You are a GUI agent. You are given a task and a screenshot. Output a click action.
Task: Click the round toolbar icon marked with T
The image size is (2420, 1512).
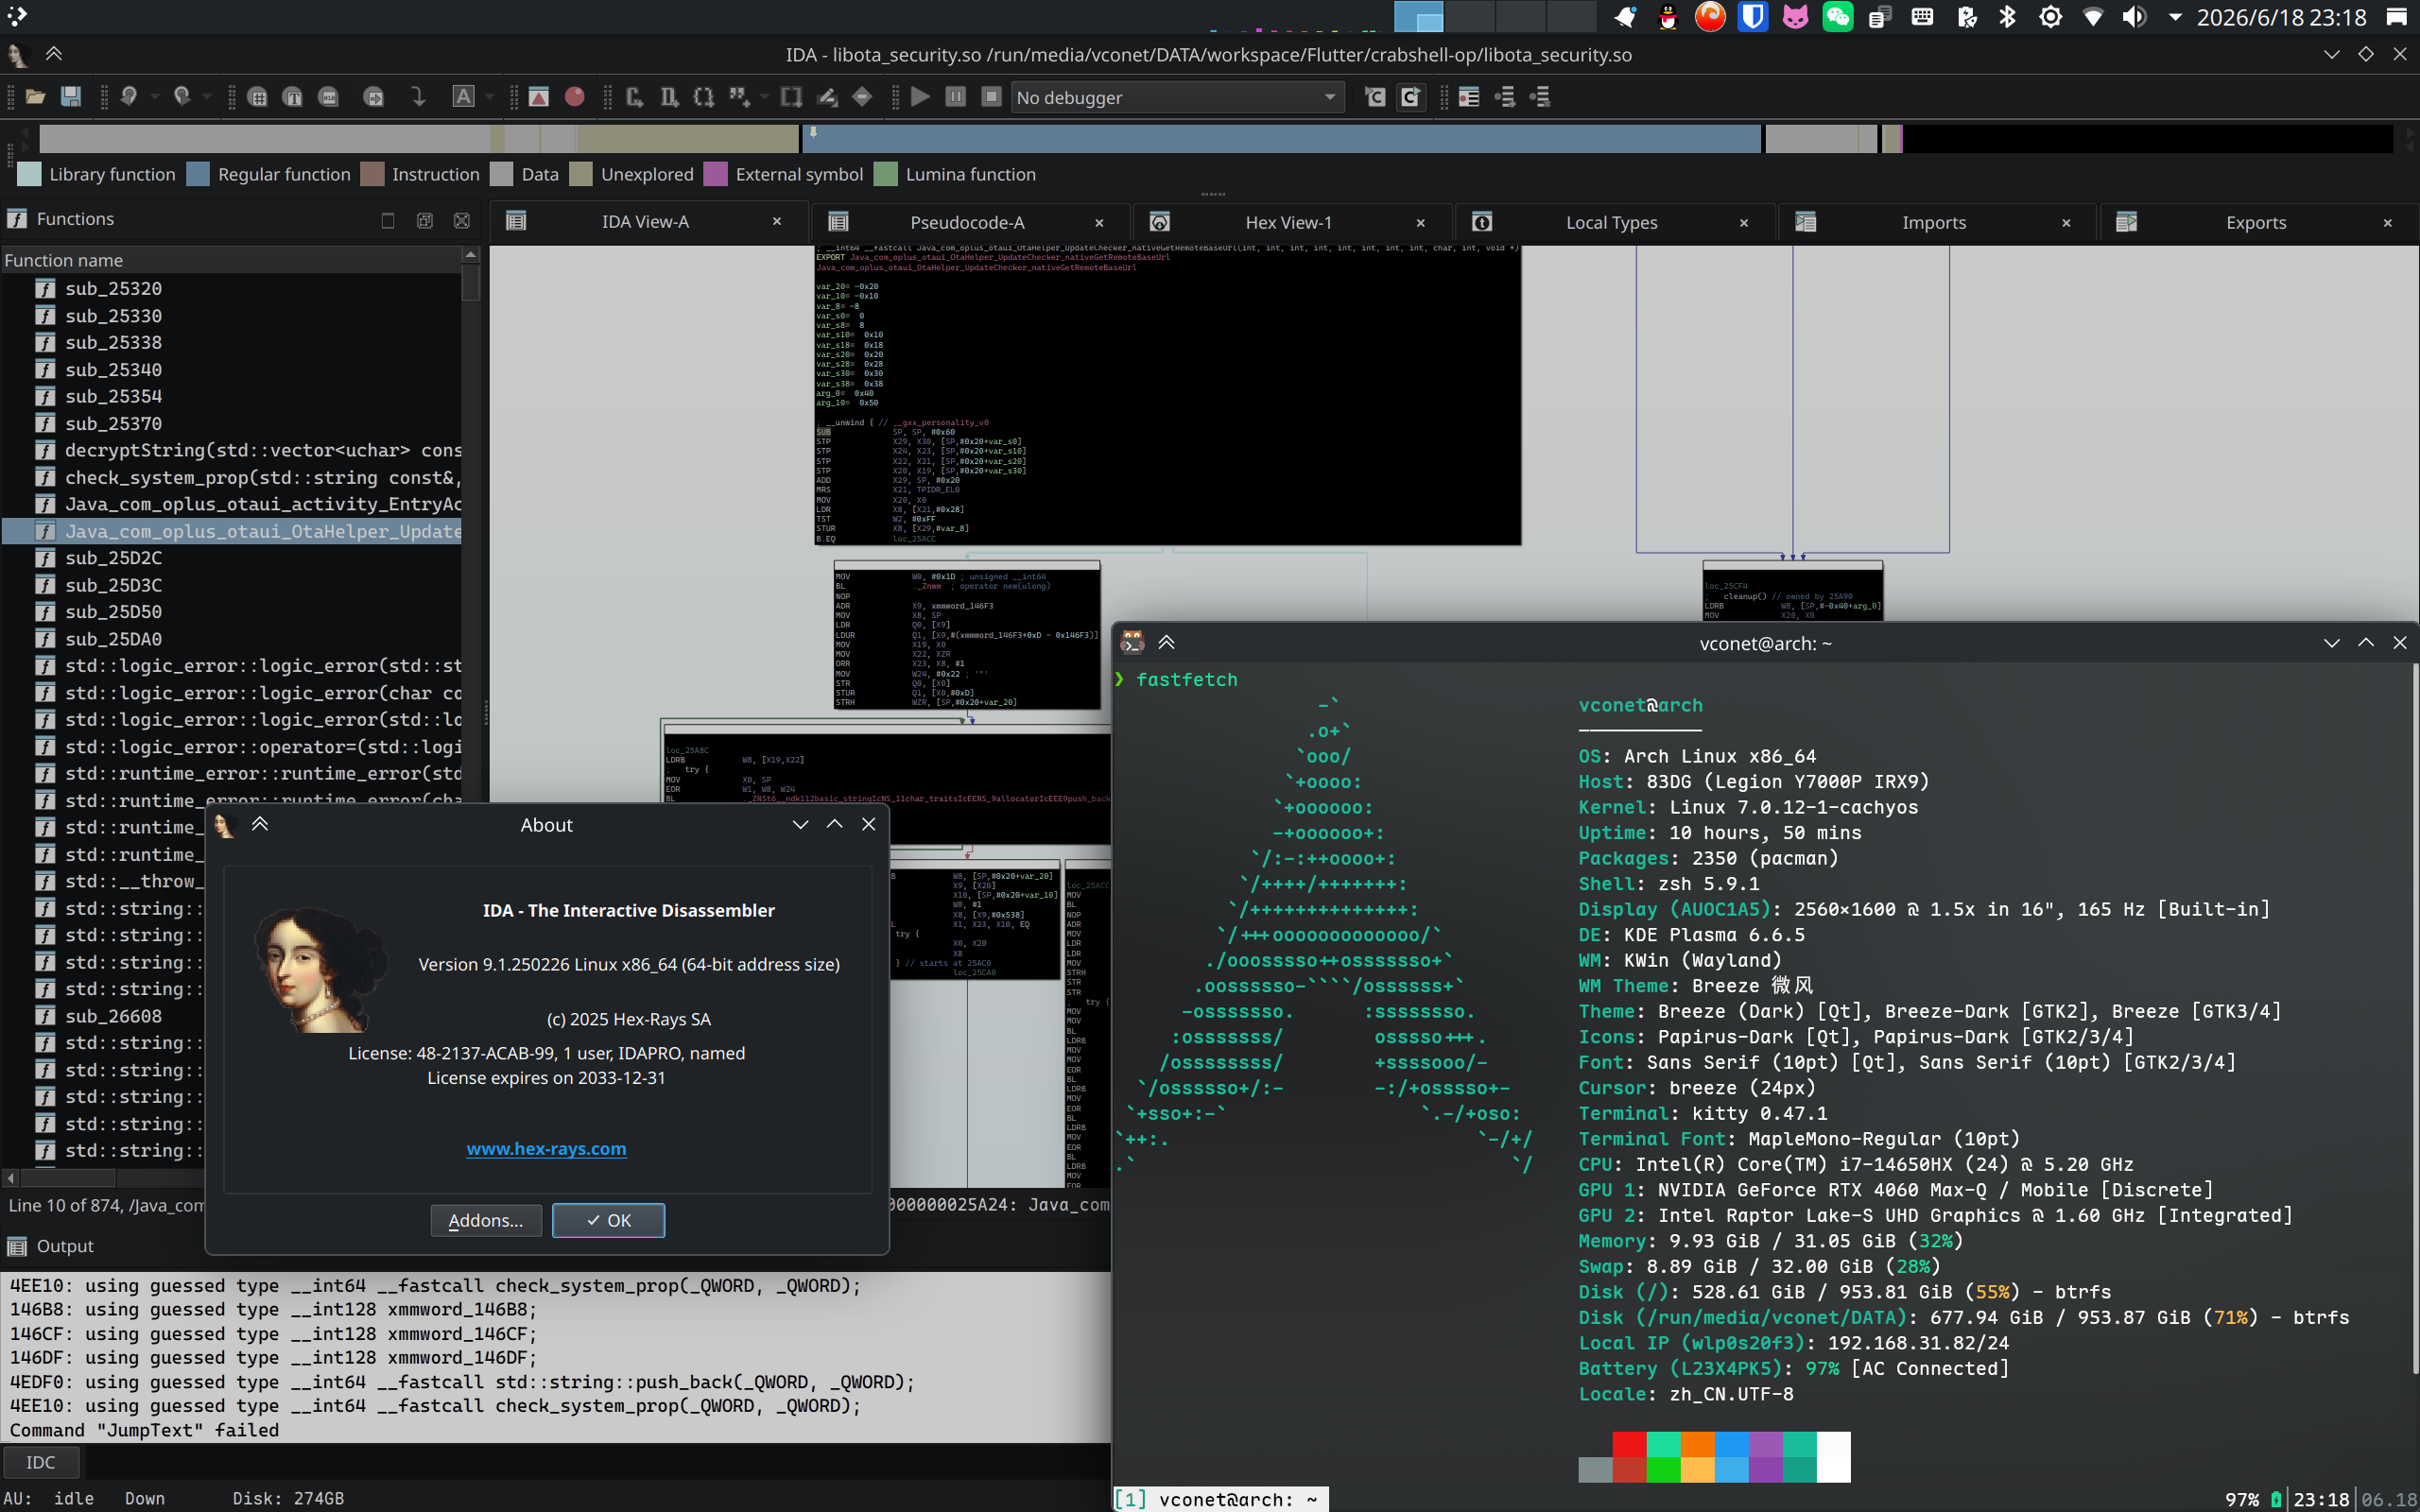click(x=292, y=97)
